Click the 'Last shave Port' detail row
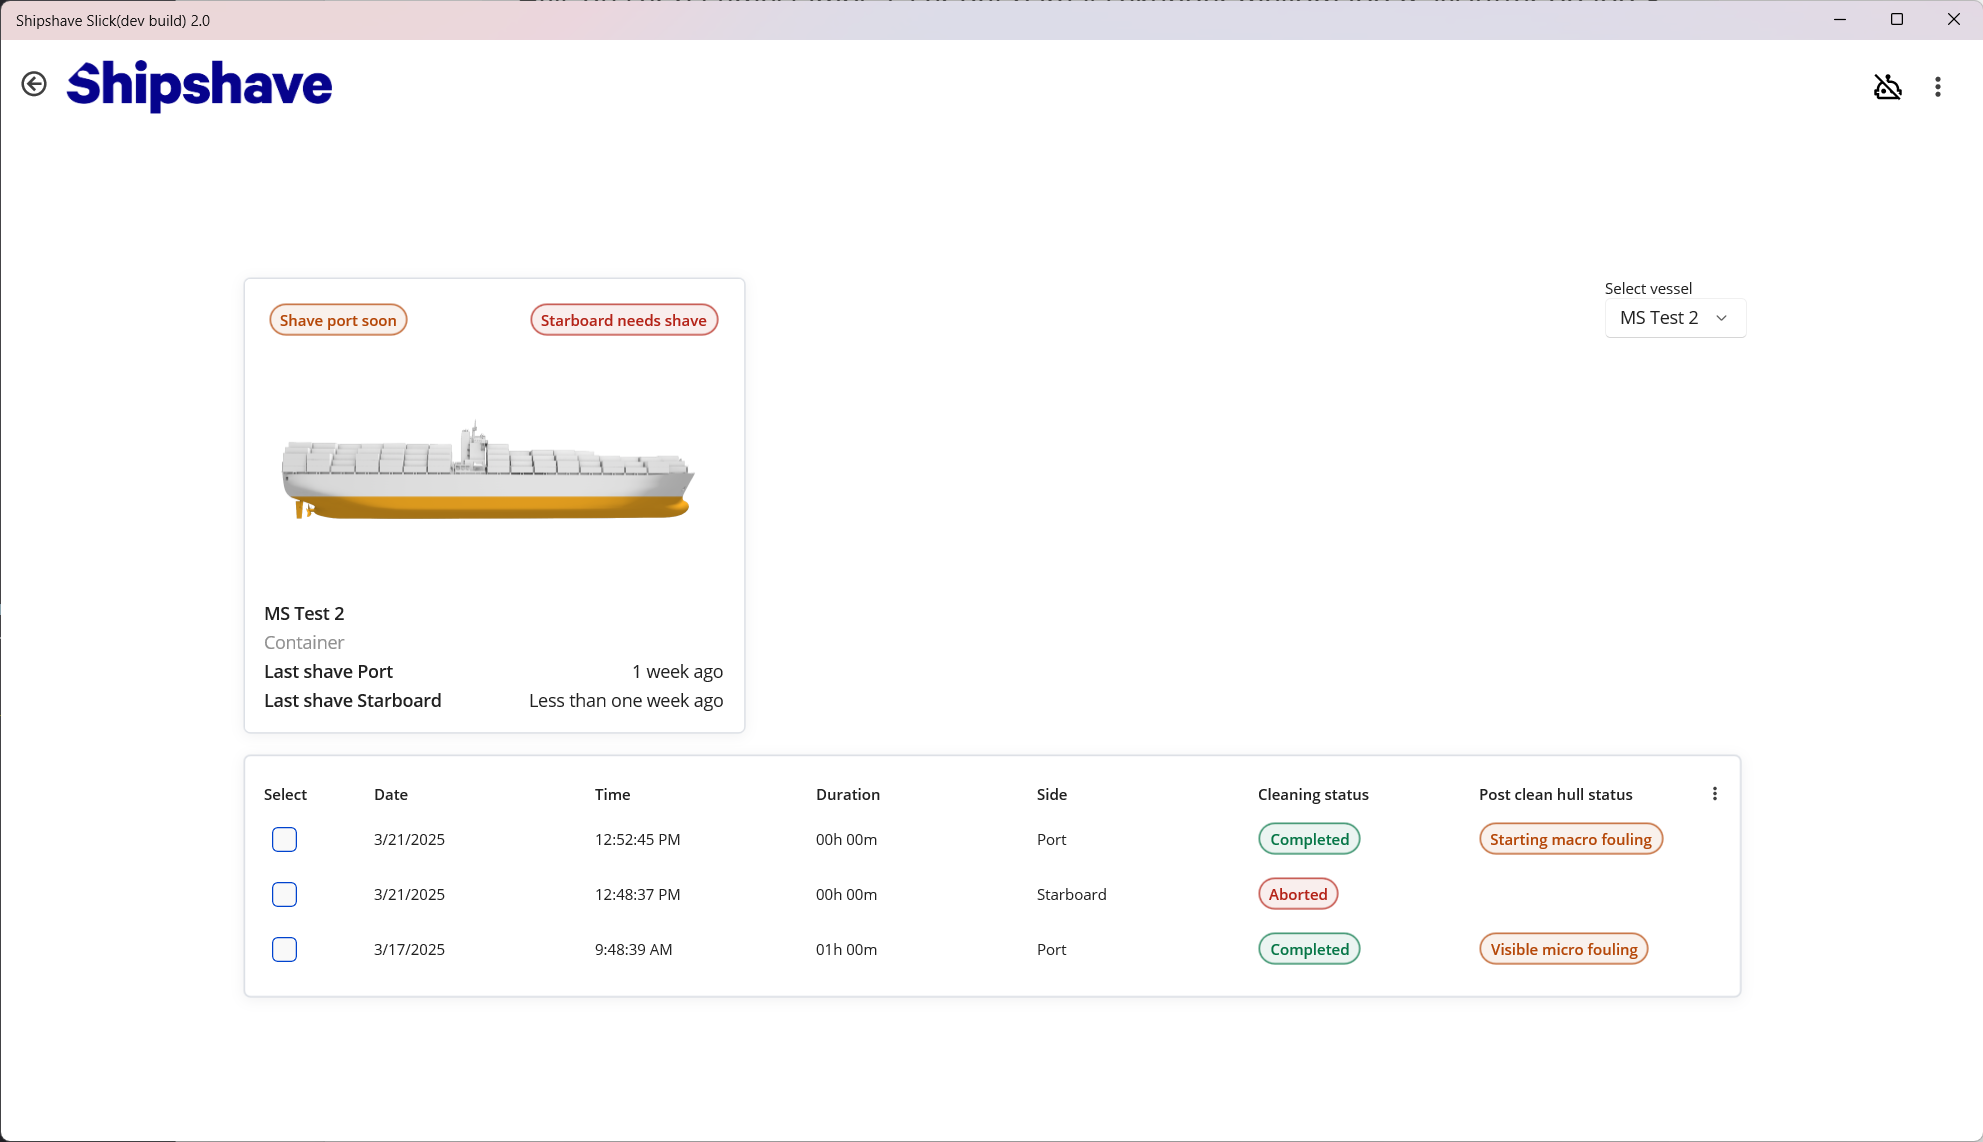 pos(328,671)
